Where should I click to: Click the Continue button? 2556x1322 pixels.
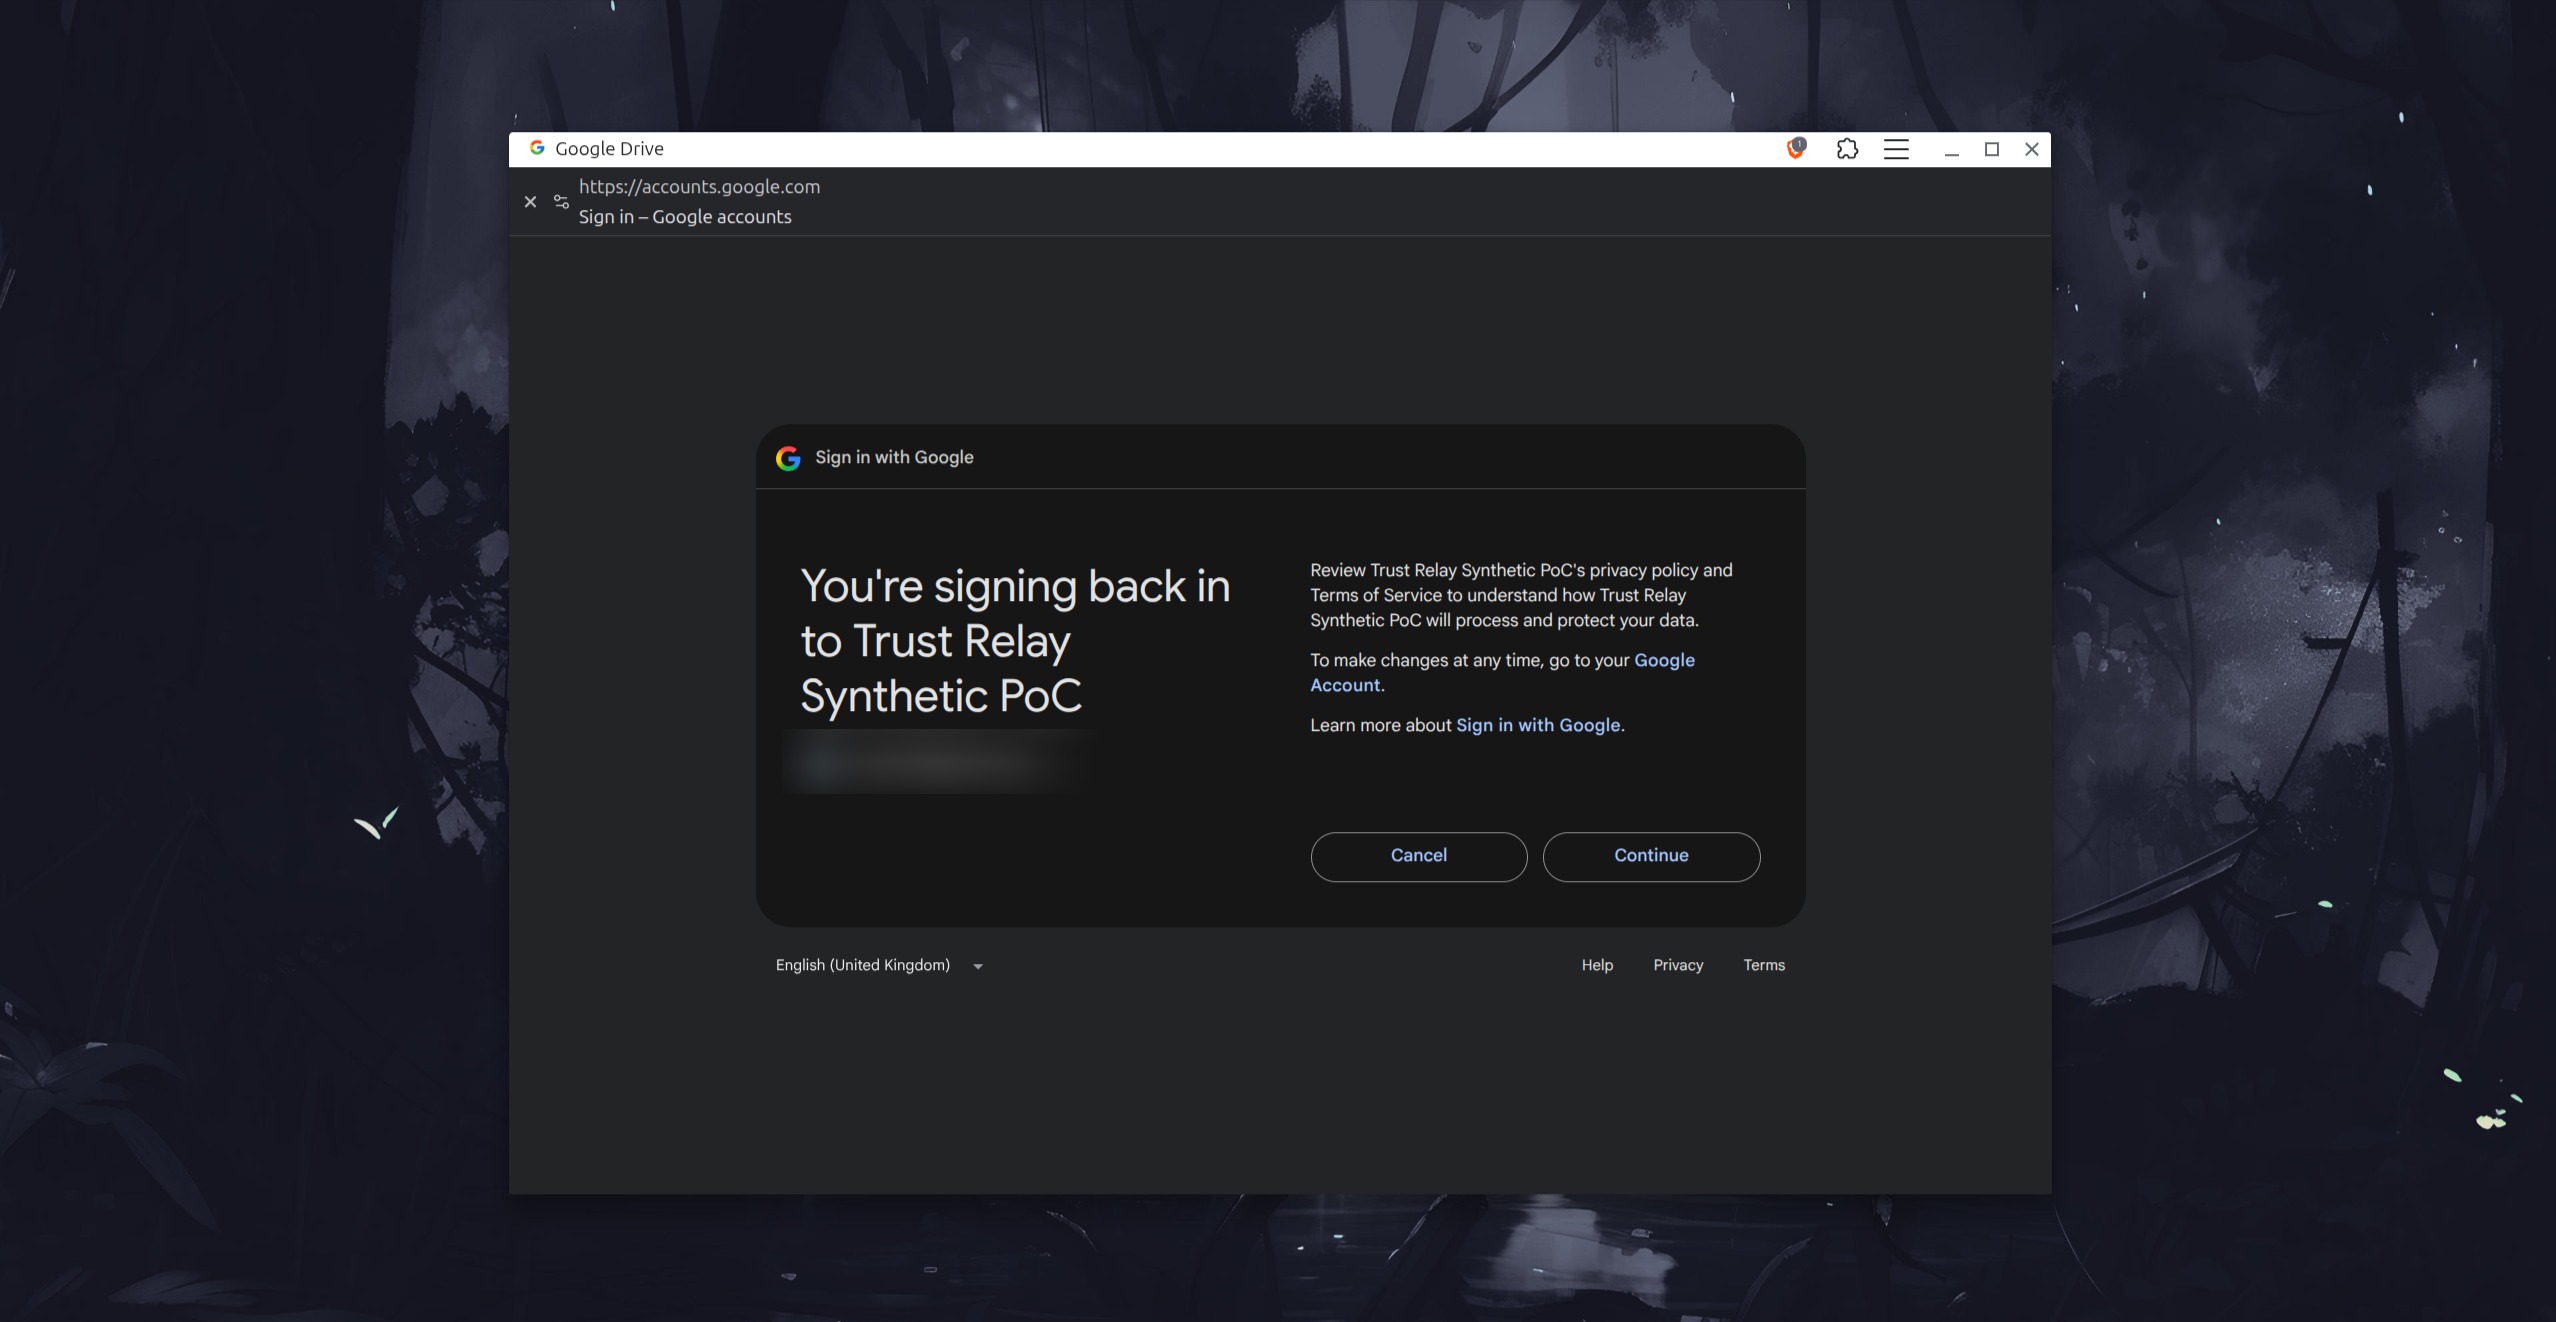(x=1651, y=856)
